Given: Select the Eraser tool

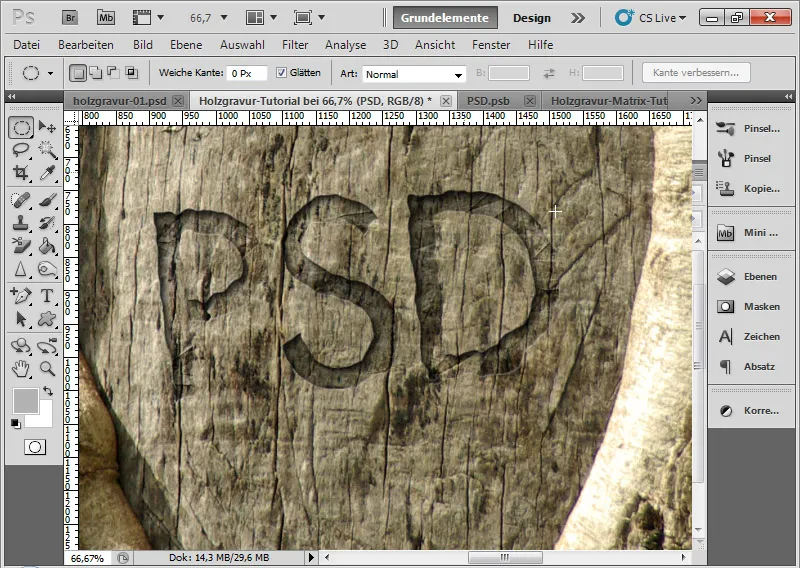Looking at the screenshot, I should (x=21, y=245).
